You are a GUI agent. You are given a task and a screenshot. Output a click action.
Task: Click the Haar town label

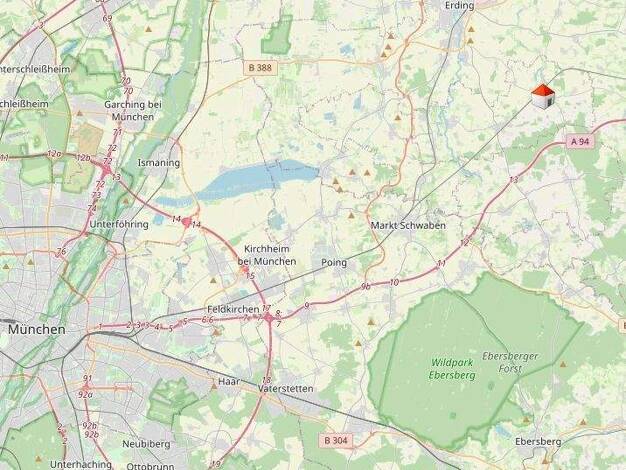[x=229, y=381]
